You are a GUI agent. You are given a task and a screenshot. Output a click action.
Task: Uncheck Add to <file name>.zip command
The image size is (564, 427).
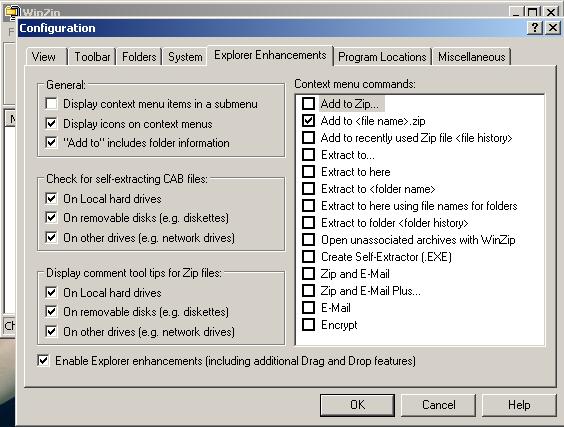[x=308, y=121]
